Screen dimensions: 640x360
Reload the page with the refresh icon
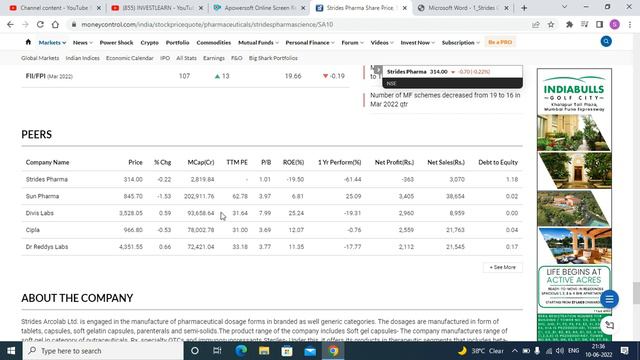(40, 24)
